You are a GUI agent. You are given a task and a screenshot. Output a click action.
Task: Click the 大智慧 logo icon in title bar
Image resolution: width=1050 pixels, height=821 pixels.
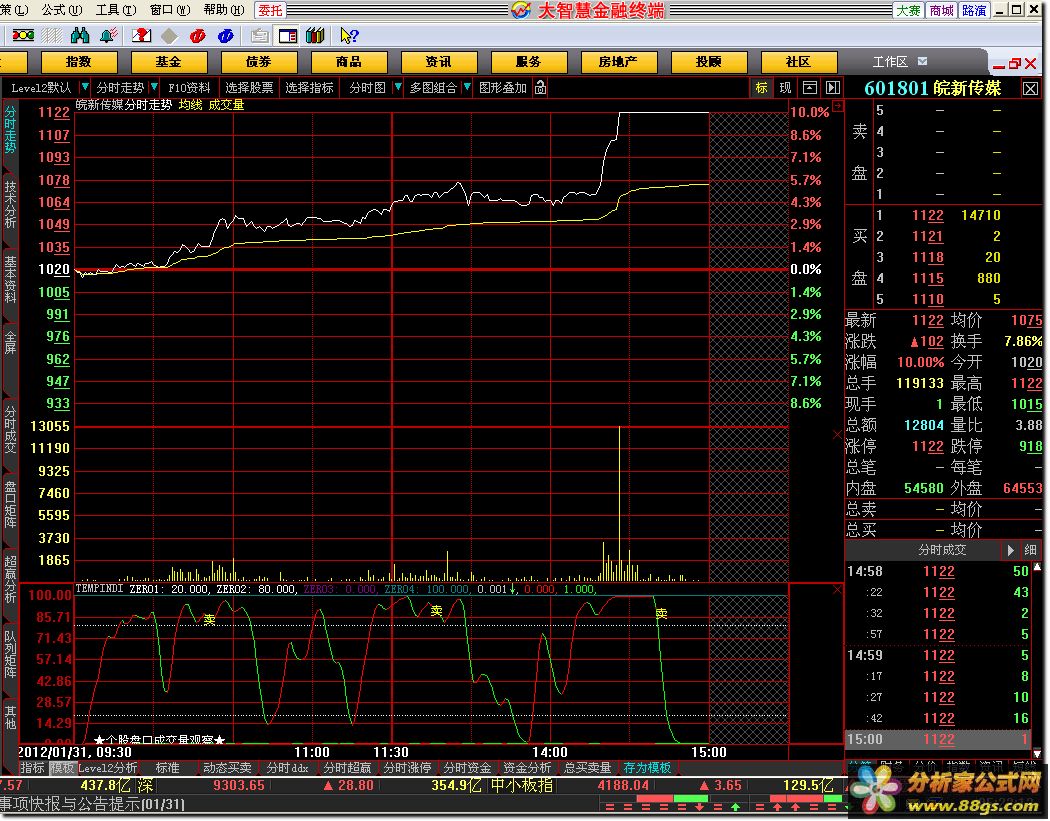pyautogui.click(x=521, y=10)
